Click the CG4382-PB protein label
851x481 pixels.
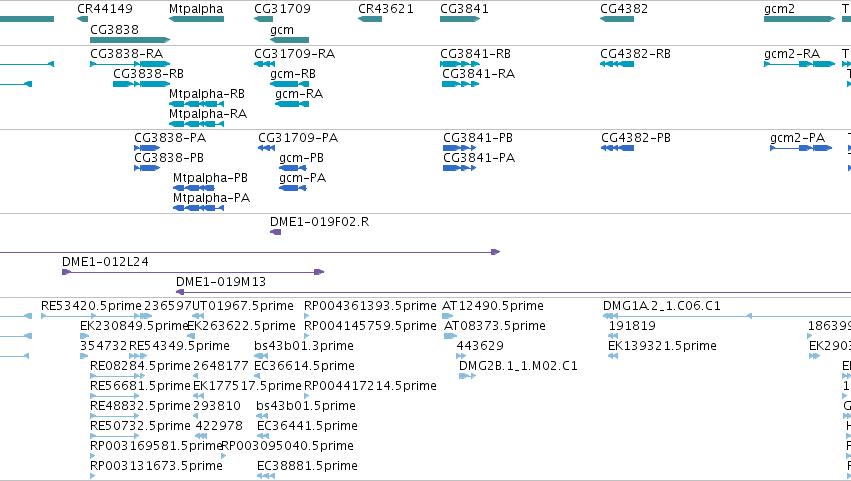click(x=636, y=138)
